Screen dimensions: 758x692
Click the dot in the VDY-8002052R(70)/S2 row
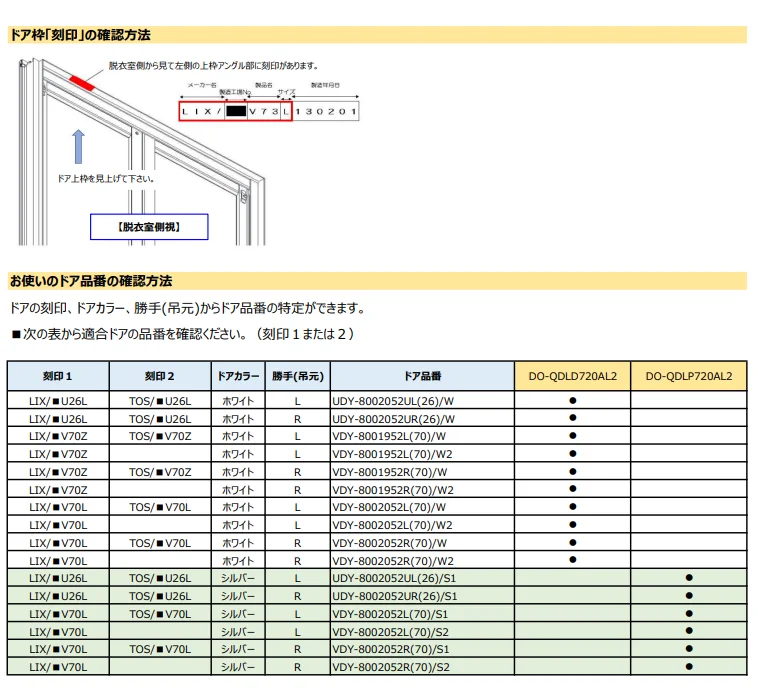(x=689, y=665)
